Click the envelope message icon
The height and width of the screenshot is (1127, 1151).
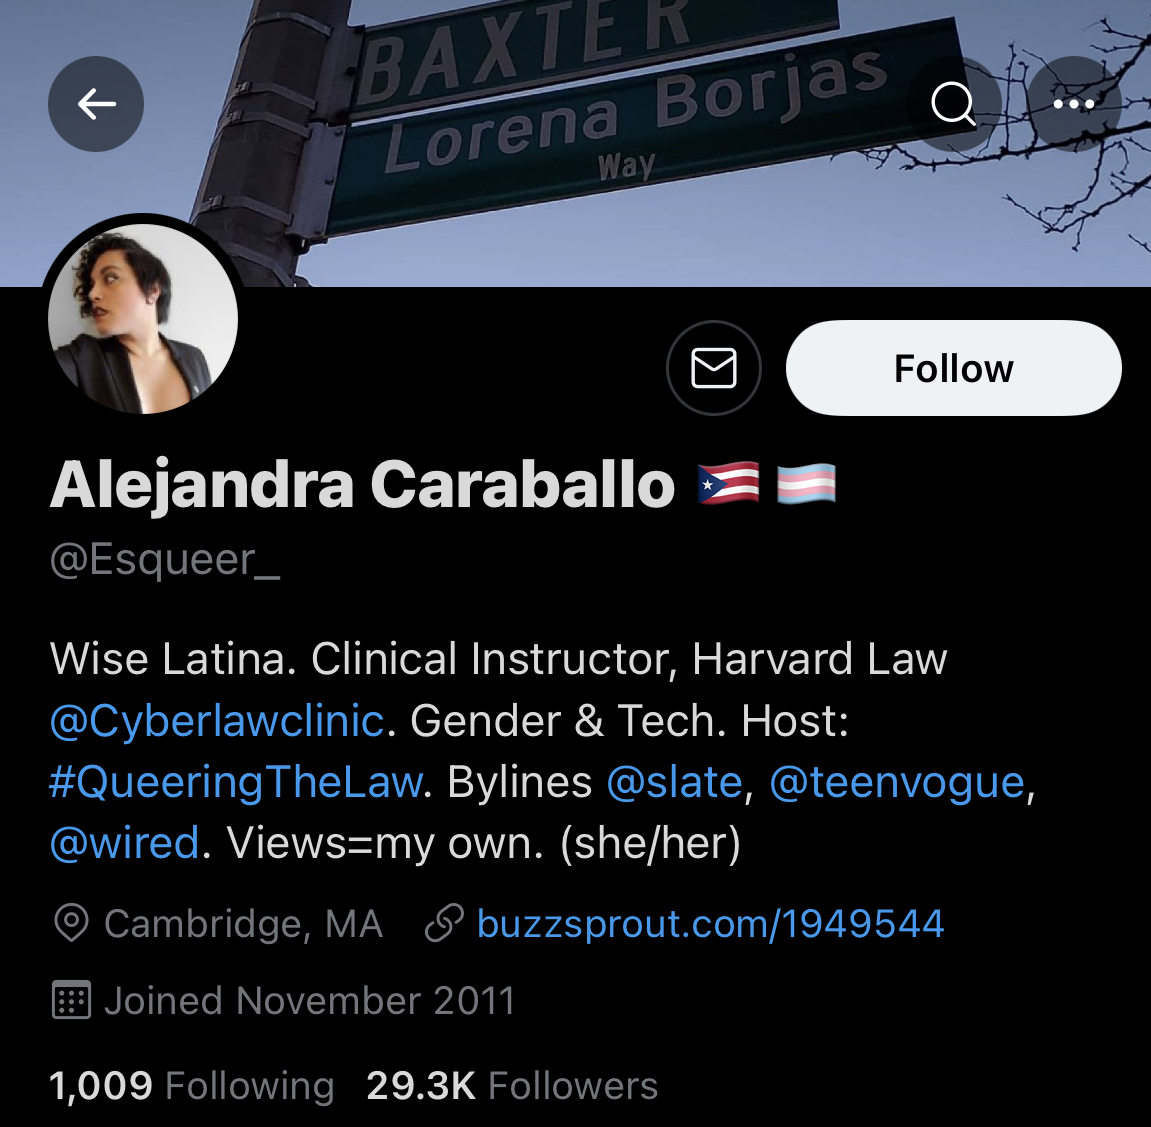(x=714, y=368)
